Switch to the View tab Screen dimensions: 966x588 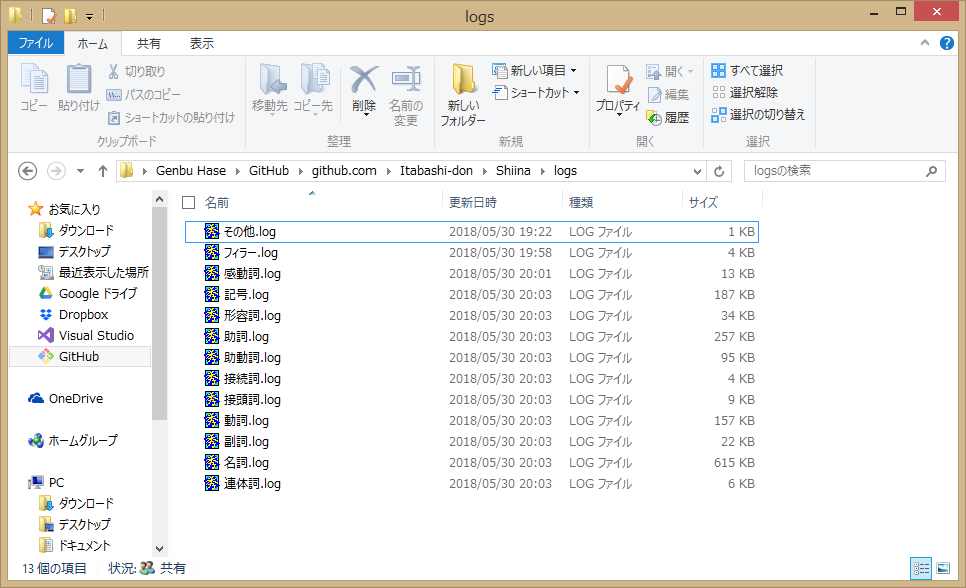pyautogui.click(x=201, y=44)
